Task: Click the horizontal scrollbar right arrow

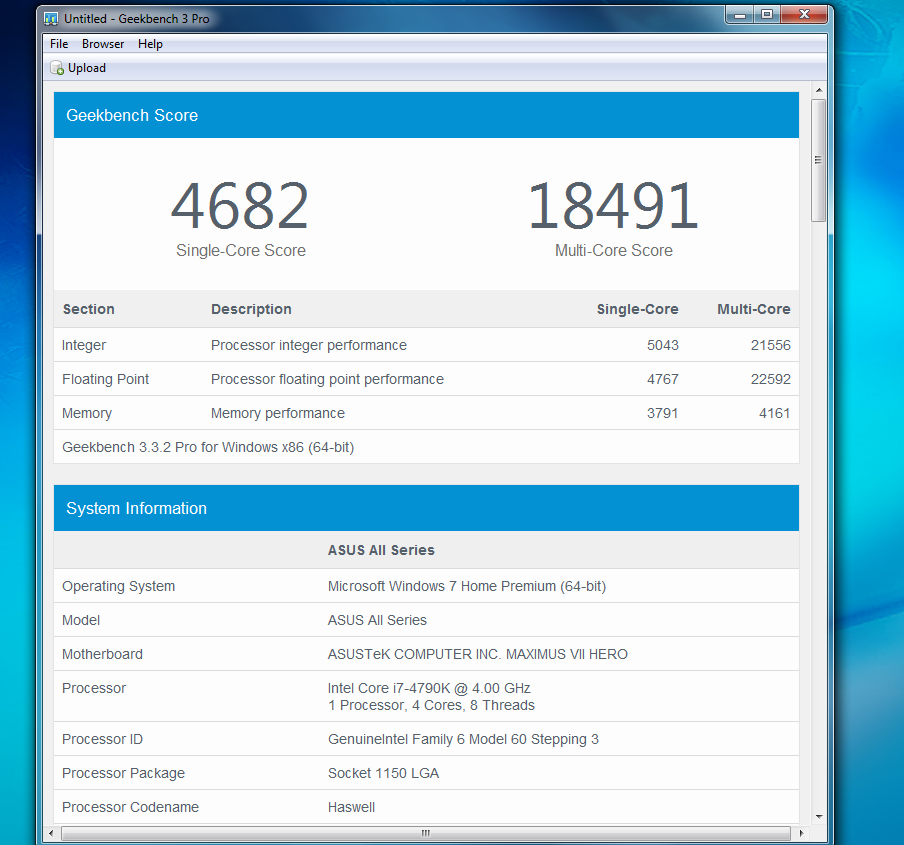Action: click(801, 833)
